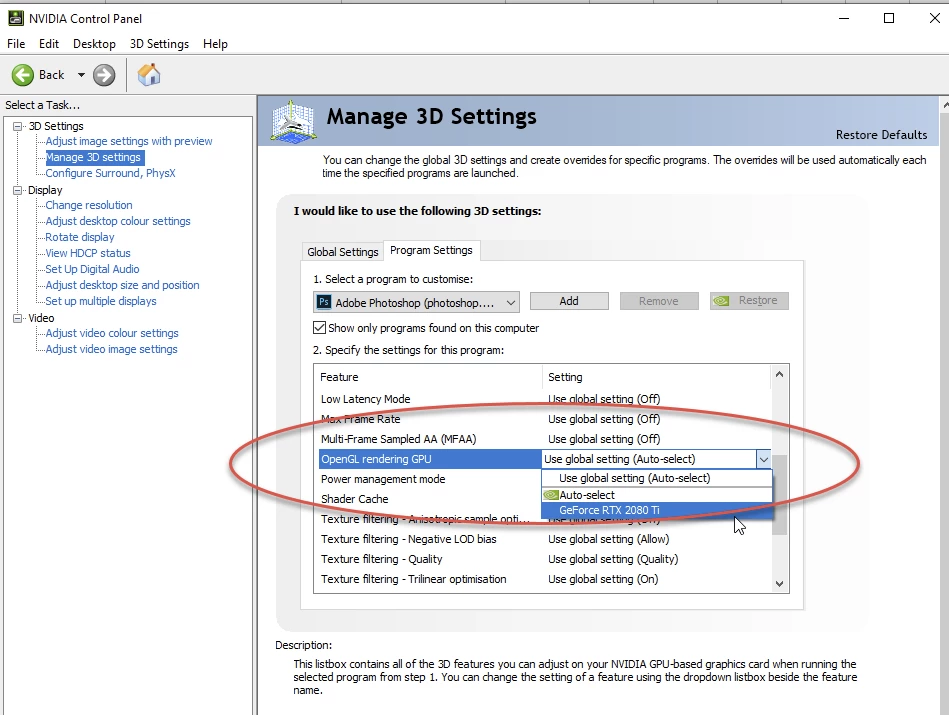Viewport: 949px width, 715px height.
Task: Collapse the 3D Settings tree node
Action: point(18,126)
